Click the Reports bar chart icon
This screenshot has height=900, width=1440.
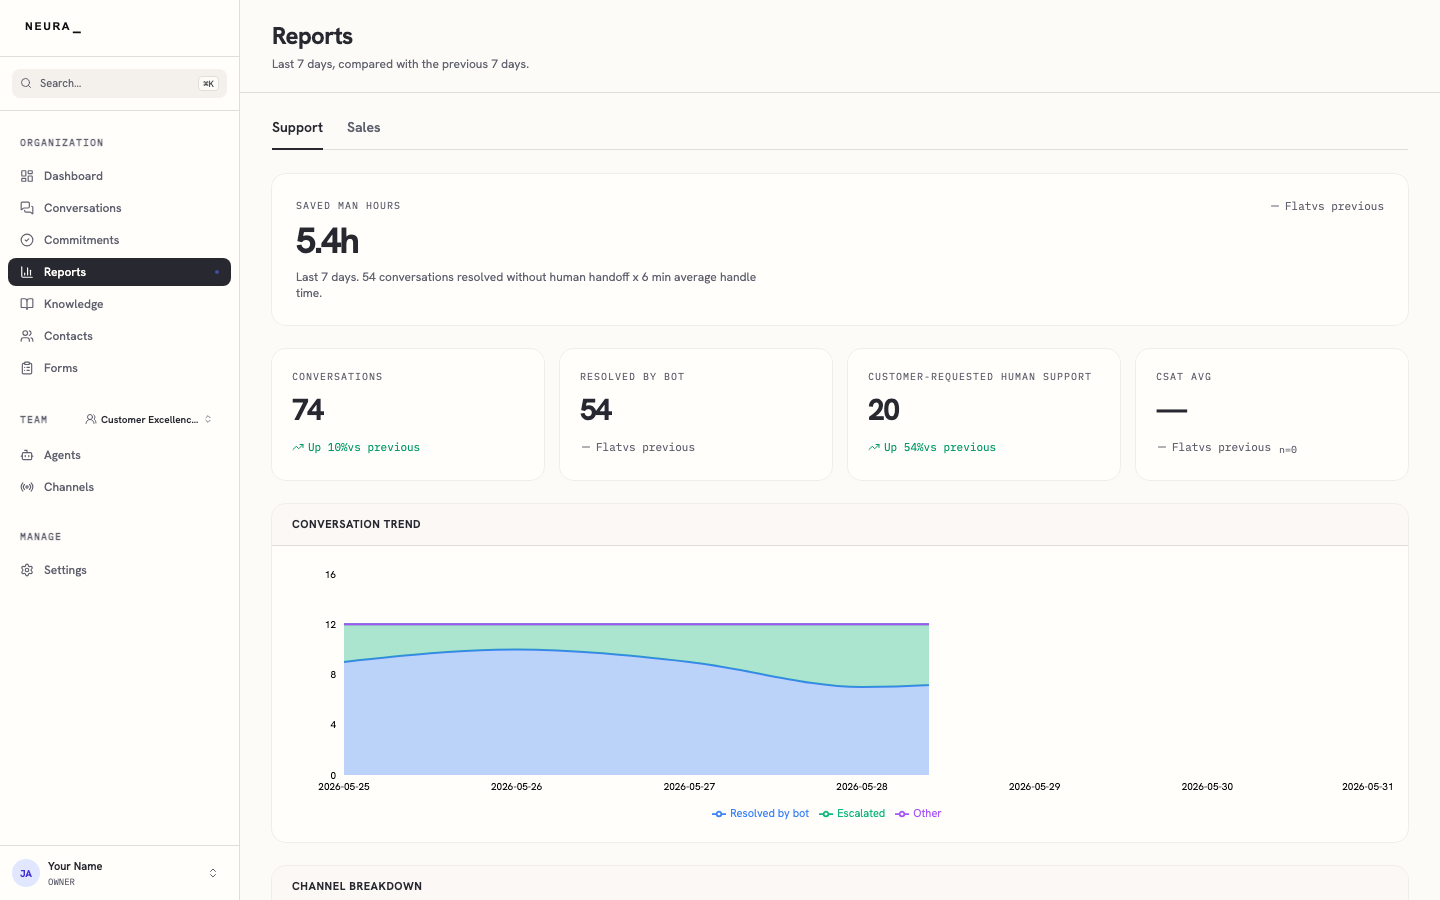27,272
